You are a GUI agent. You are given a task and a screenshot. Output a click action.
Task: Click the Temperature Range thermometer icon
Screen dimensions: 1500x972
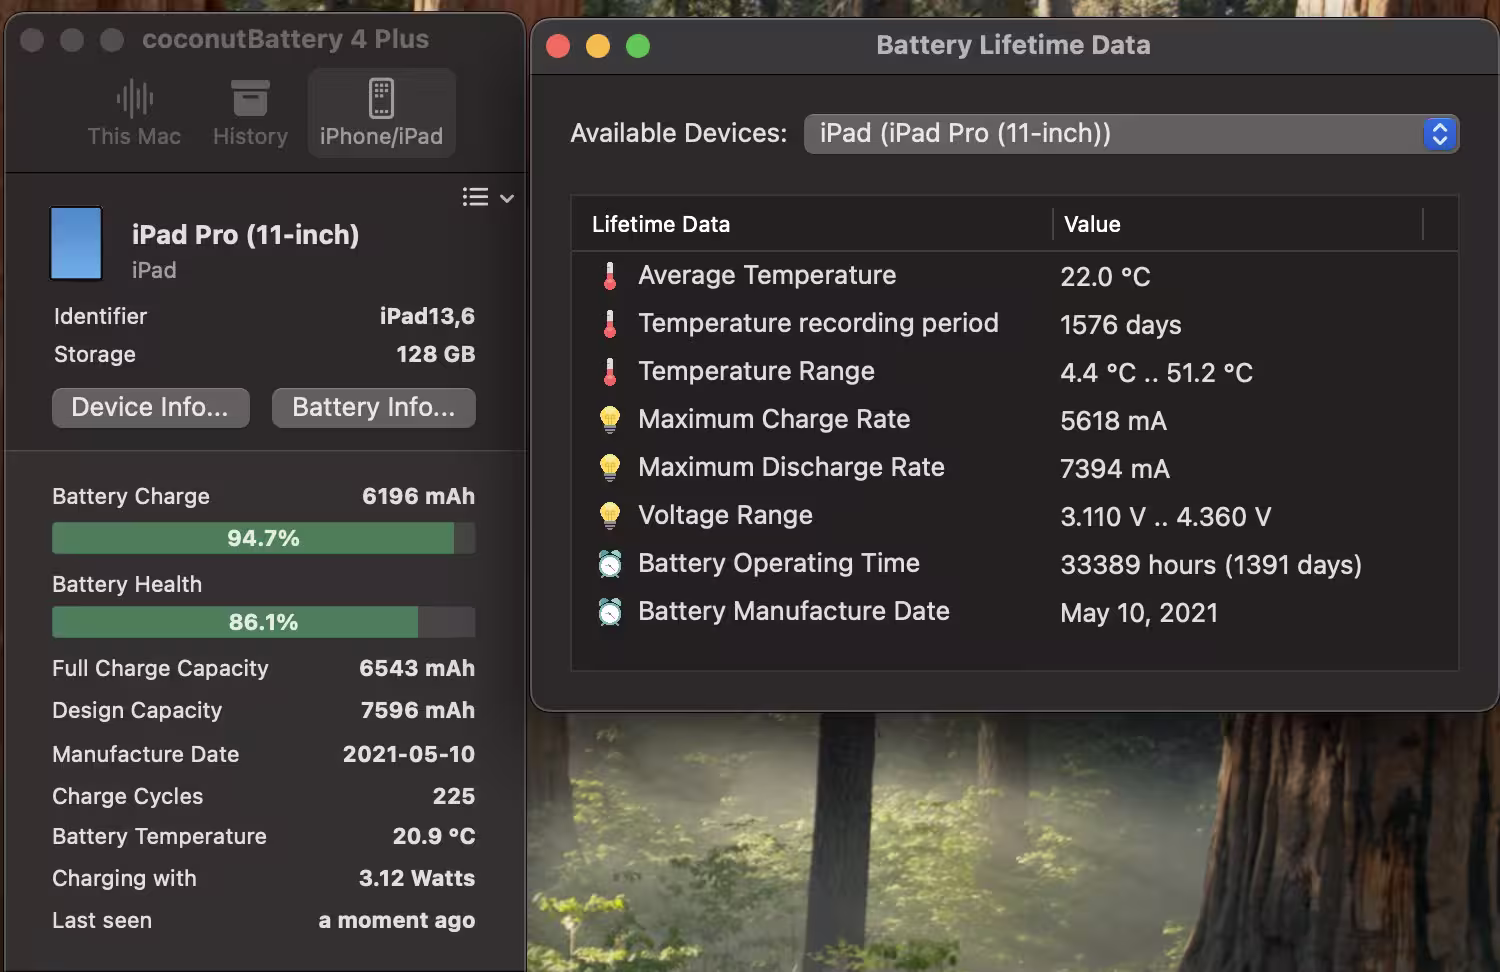point(610,372)
